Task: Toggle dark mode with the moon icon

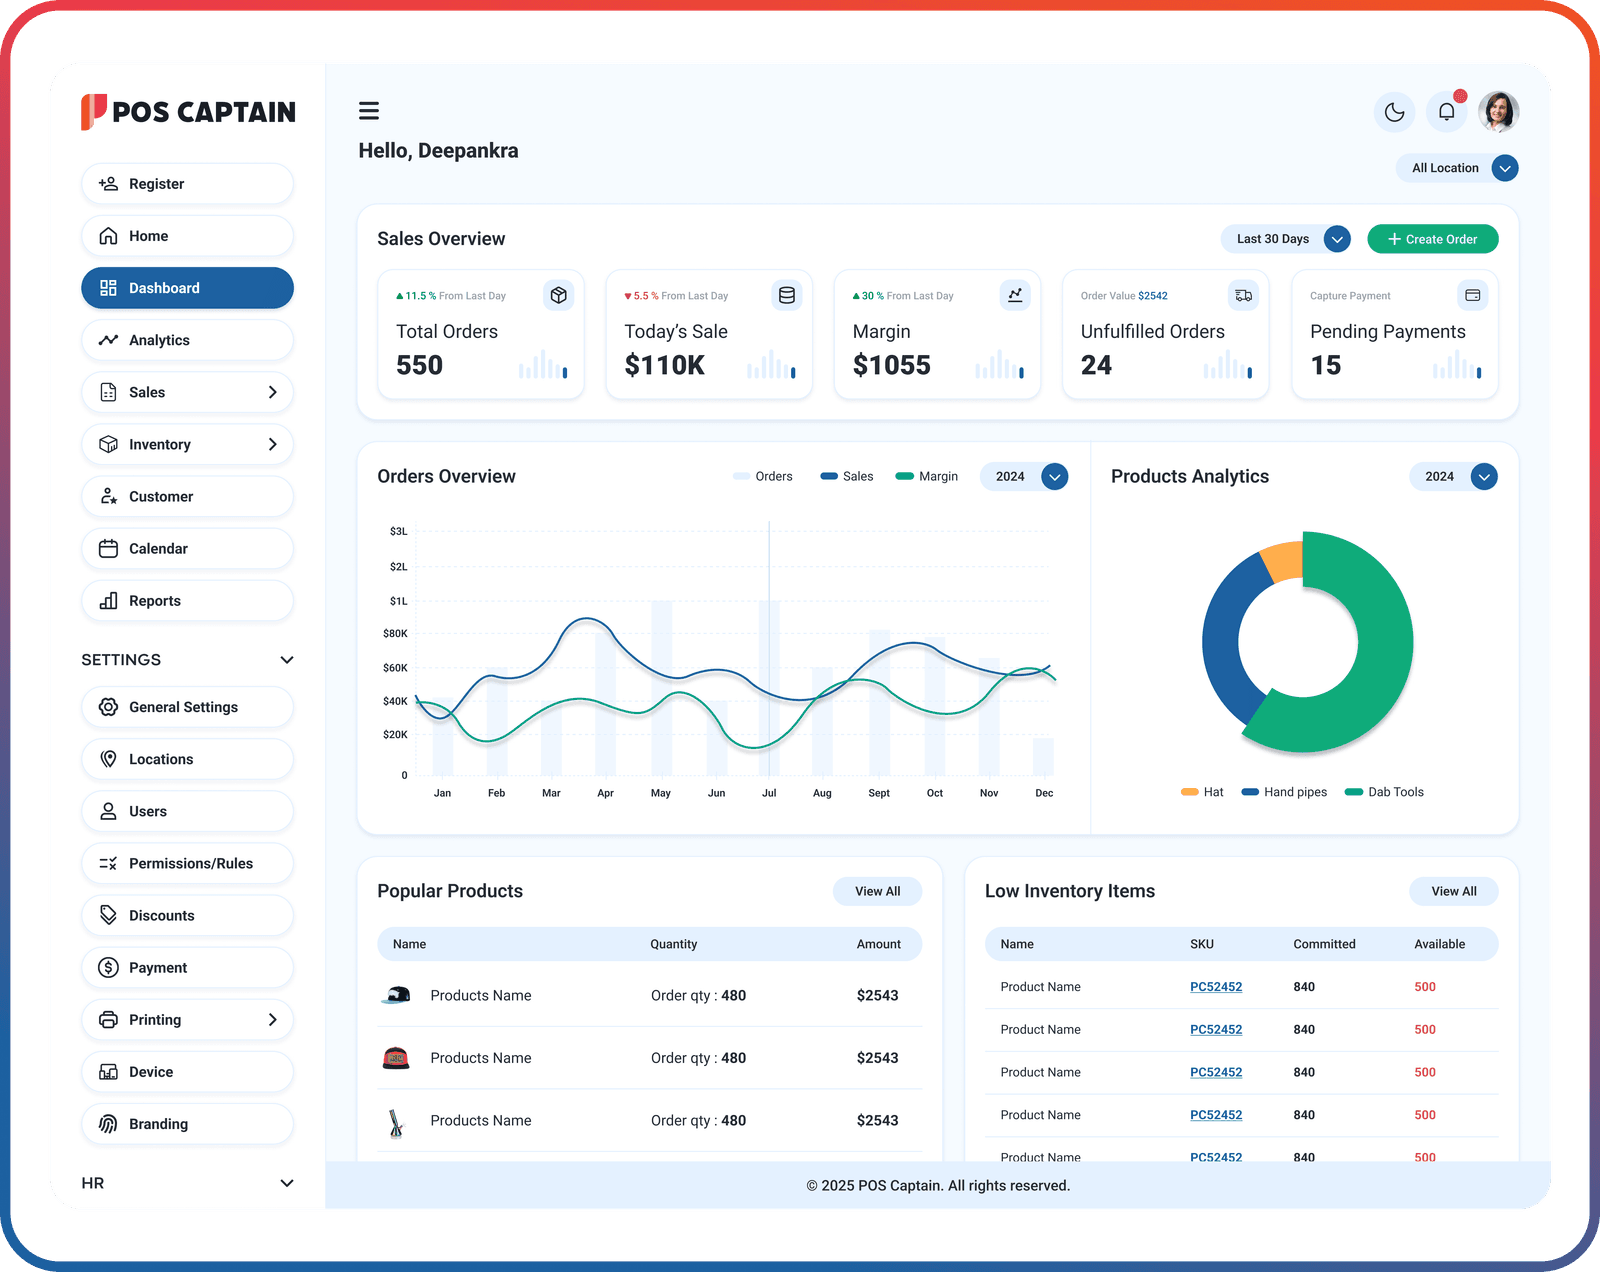Action: 1394,111
